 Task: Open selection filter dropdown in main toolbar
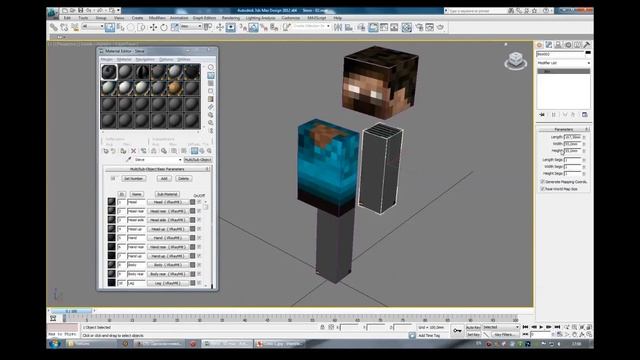tap(93, 27)
